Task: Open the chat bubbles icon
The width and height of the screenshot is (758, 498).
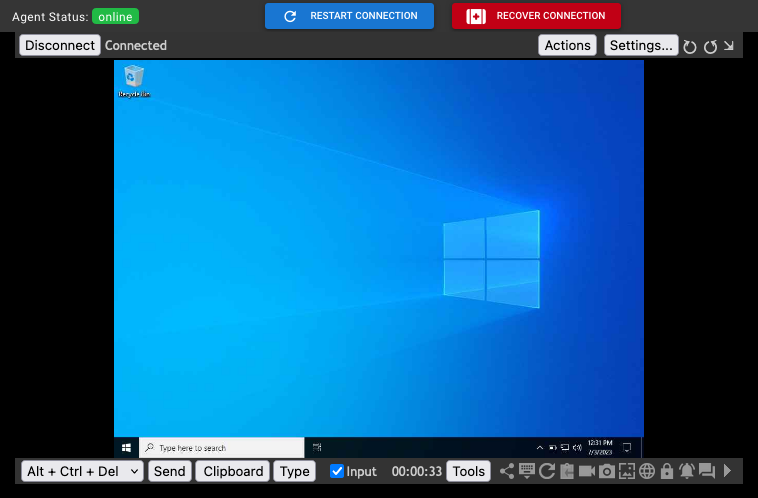Action: coord(707,471)
